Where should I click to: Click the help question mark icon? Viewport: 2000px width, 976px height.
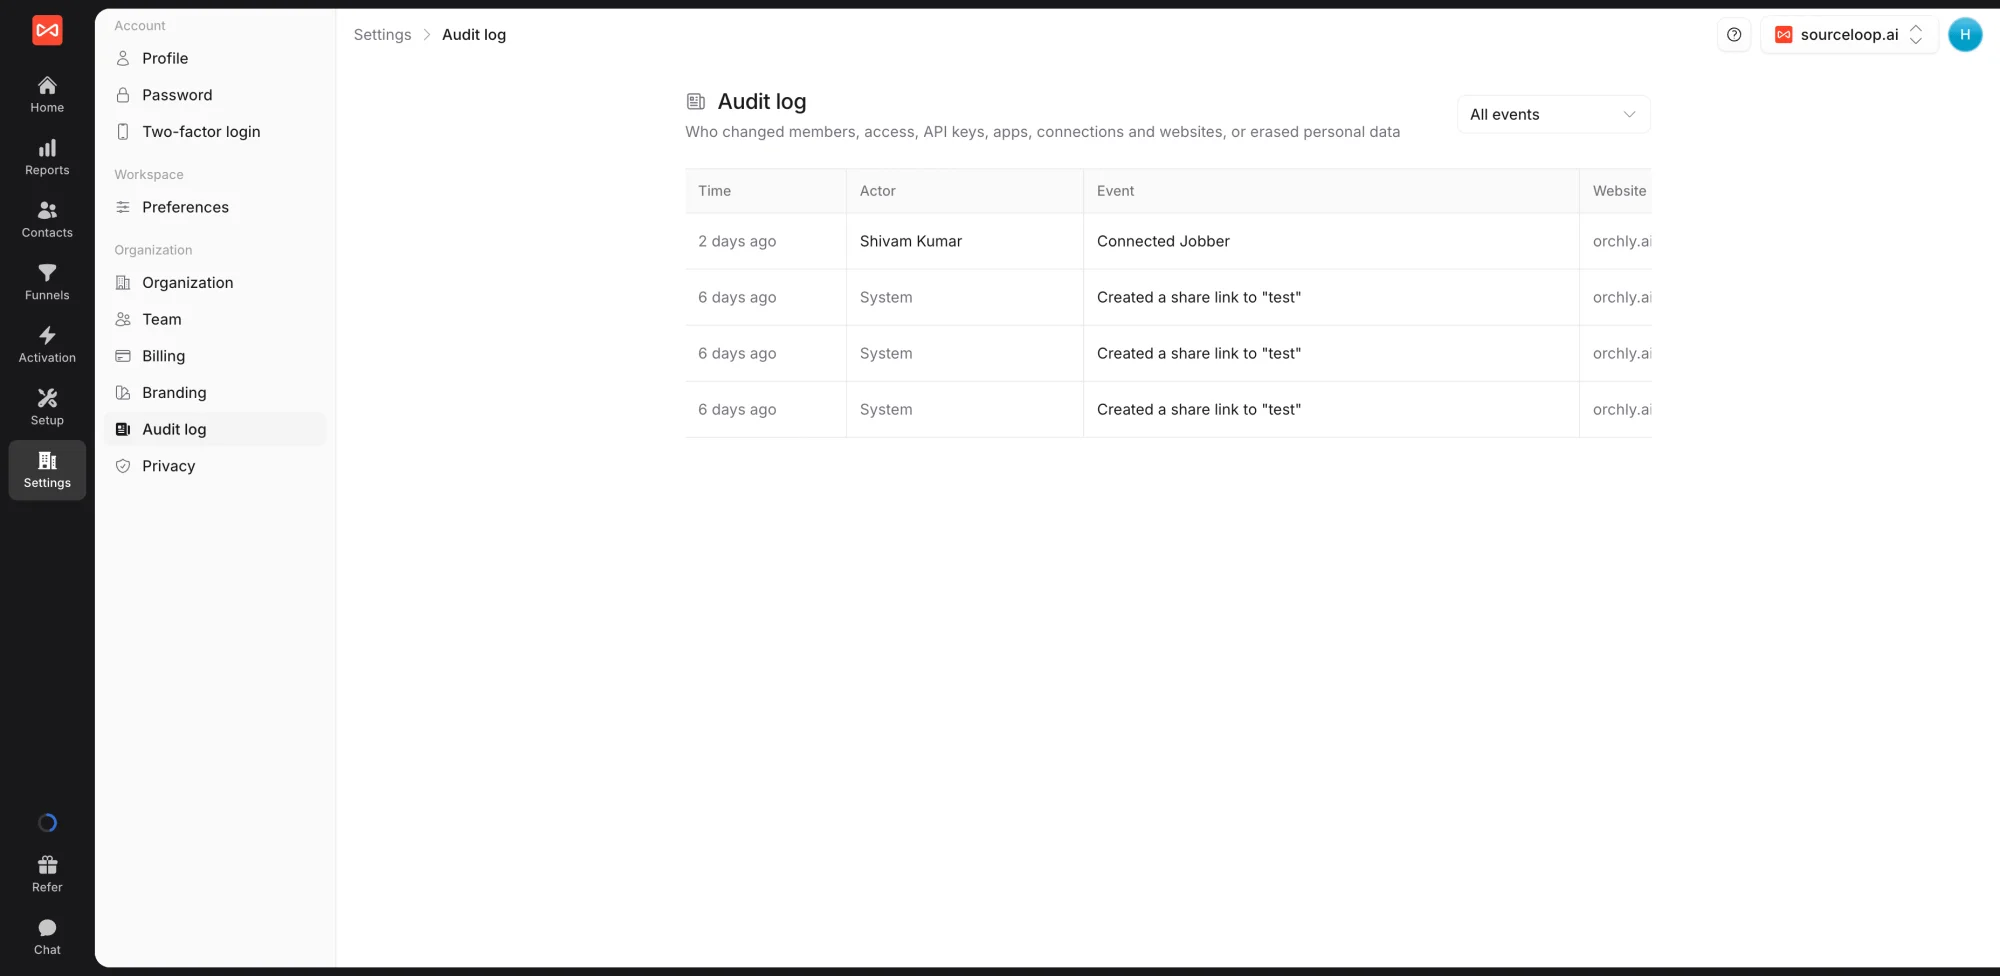point(1734,35)
